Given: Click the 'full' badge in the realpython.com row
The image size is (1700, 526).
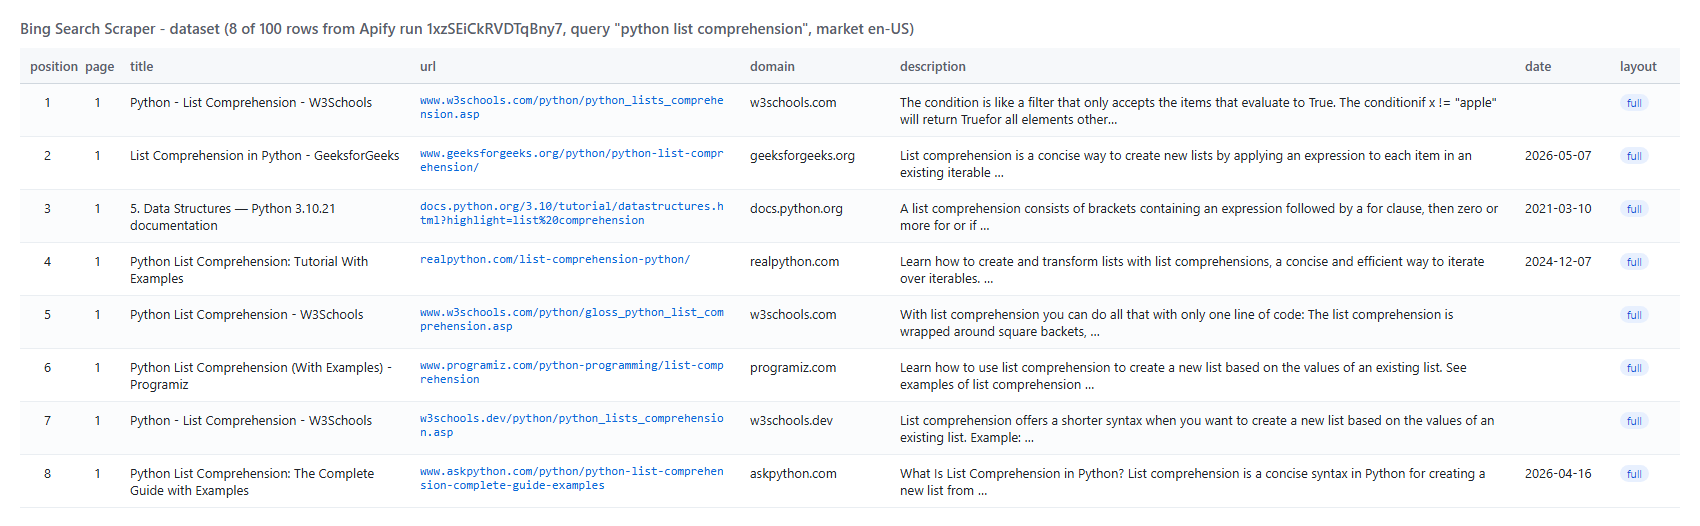Looking at the screenshot, I should click(x=1634, y=262).
